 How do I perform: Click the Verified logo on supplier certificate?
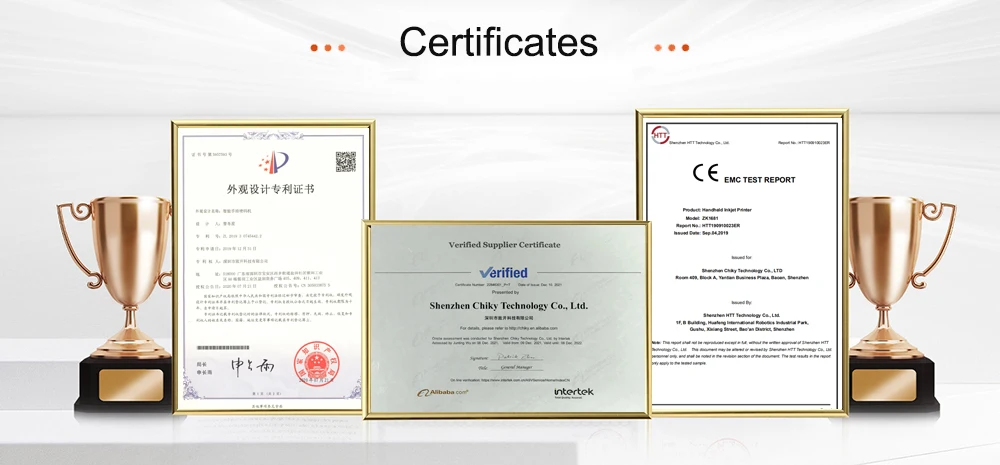[503, 272]
